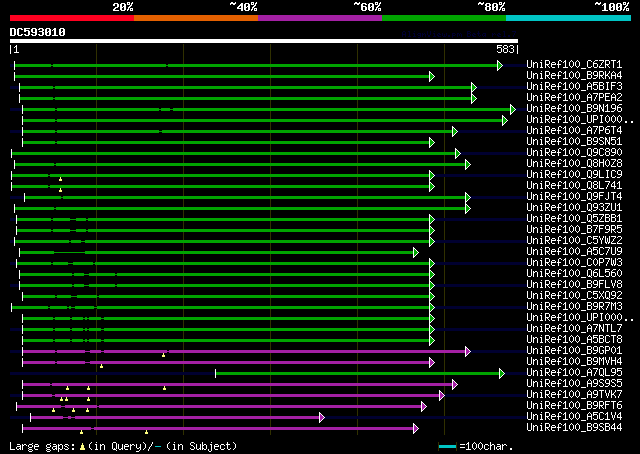
Task: Click the ~80% legend label
Action: (x=491, y=7)
